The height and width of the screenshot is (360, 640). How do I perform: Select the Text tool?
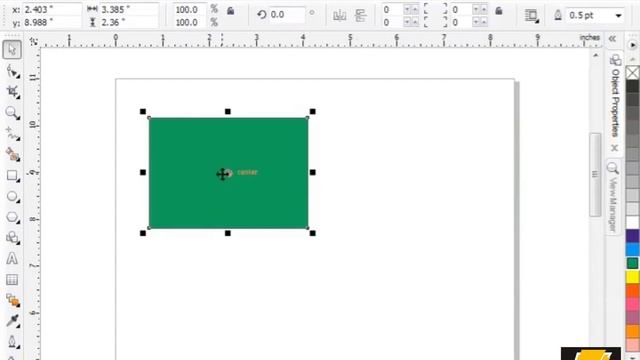pyautogui.click(x=12, y=259)
